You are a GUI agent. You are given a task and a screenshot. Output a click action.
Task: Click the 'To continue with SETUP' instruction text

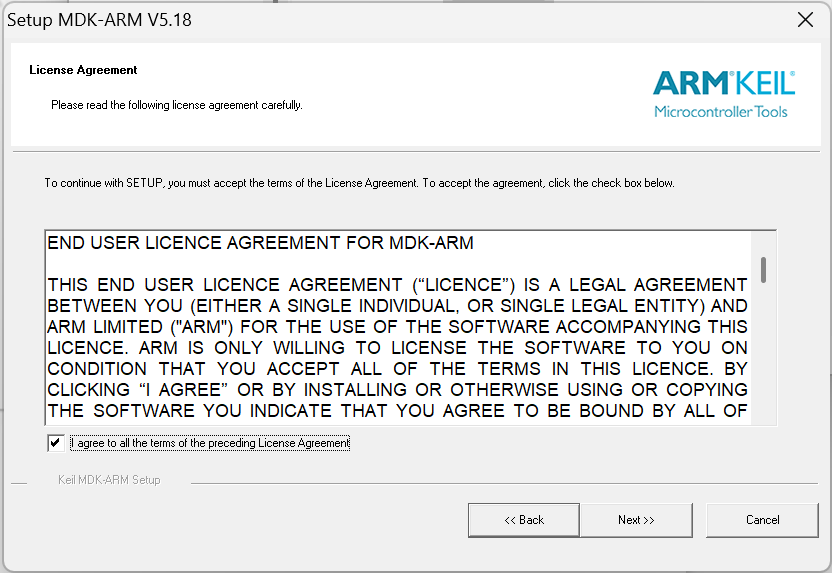[359, 183]
